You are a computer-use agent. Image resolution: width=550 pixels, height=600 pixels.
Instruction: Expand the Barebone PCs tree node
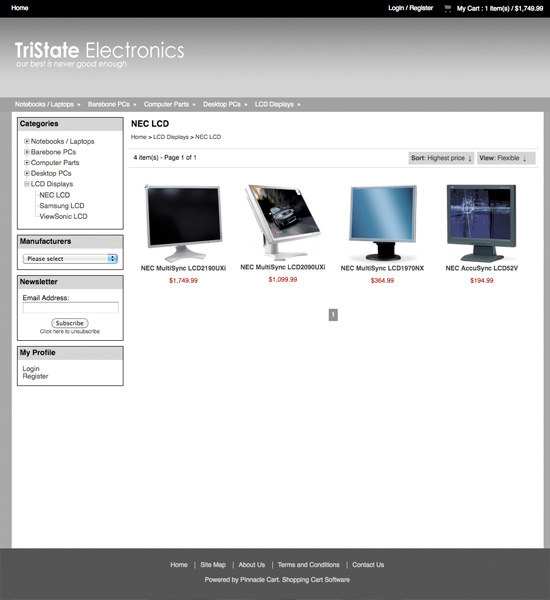click(x=27, y=152)
